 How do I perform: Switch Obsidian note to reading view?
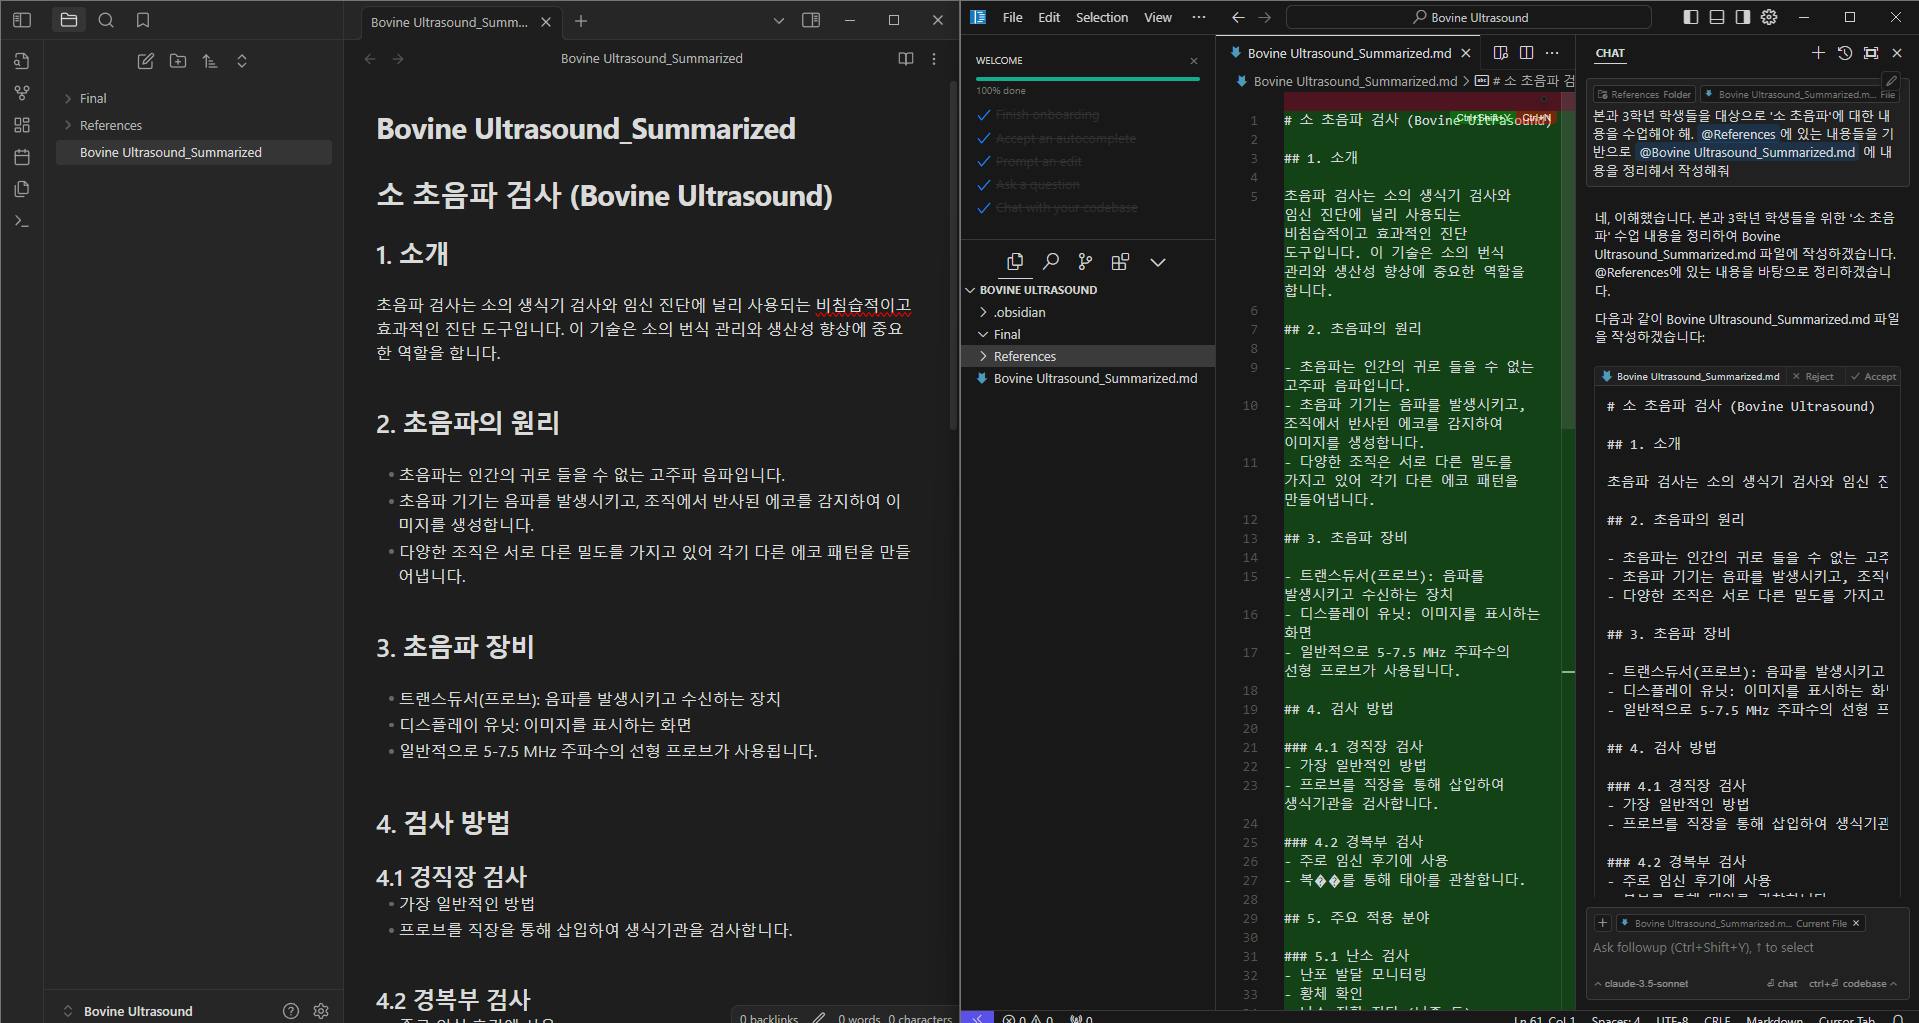906,59
